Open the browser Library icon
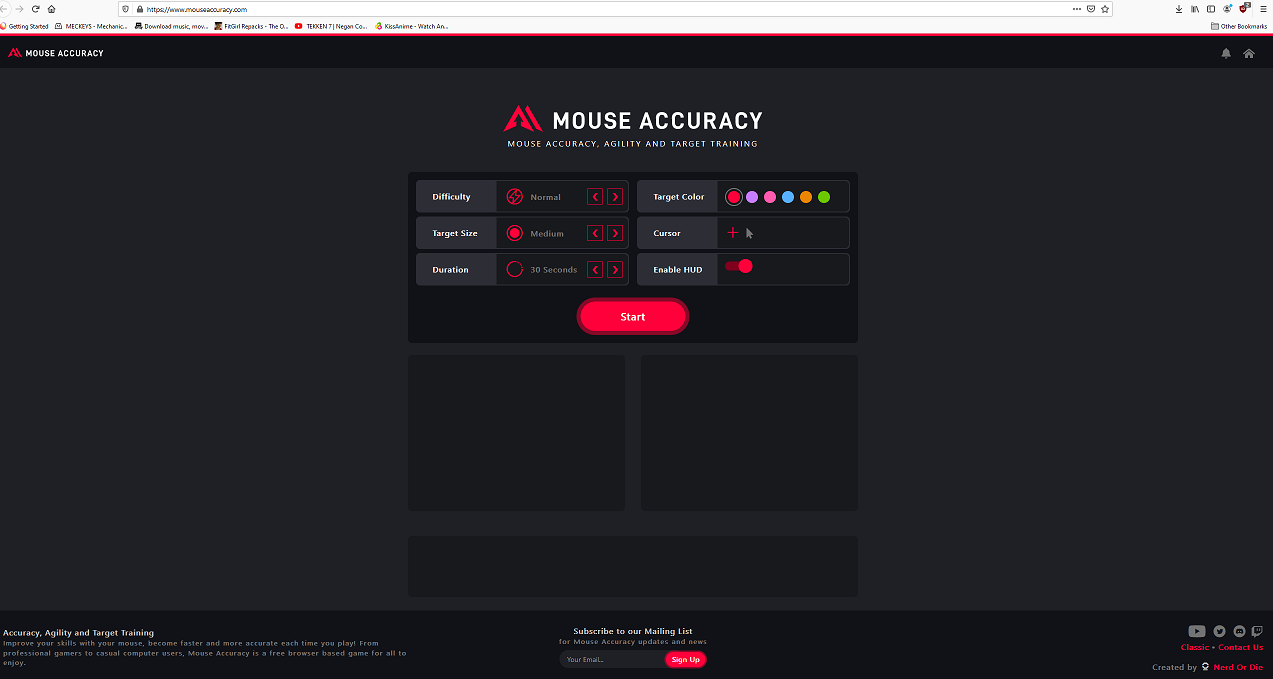Viewport: 1273px width, 679px height. 1195,9
